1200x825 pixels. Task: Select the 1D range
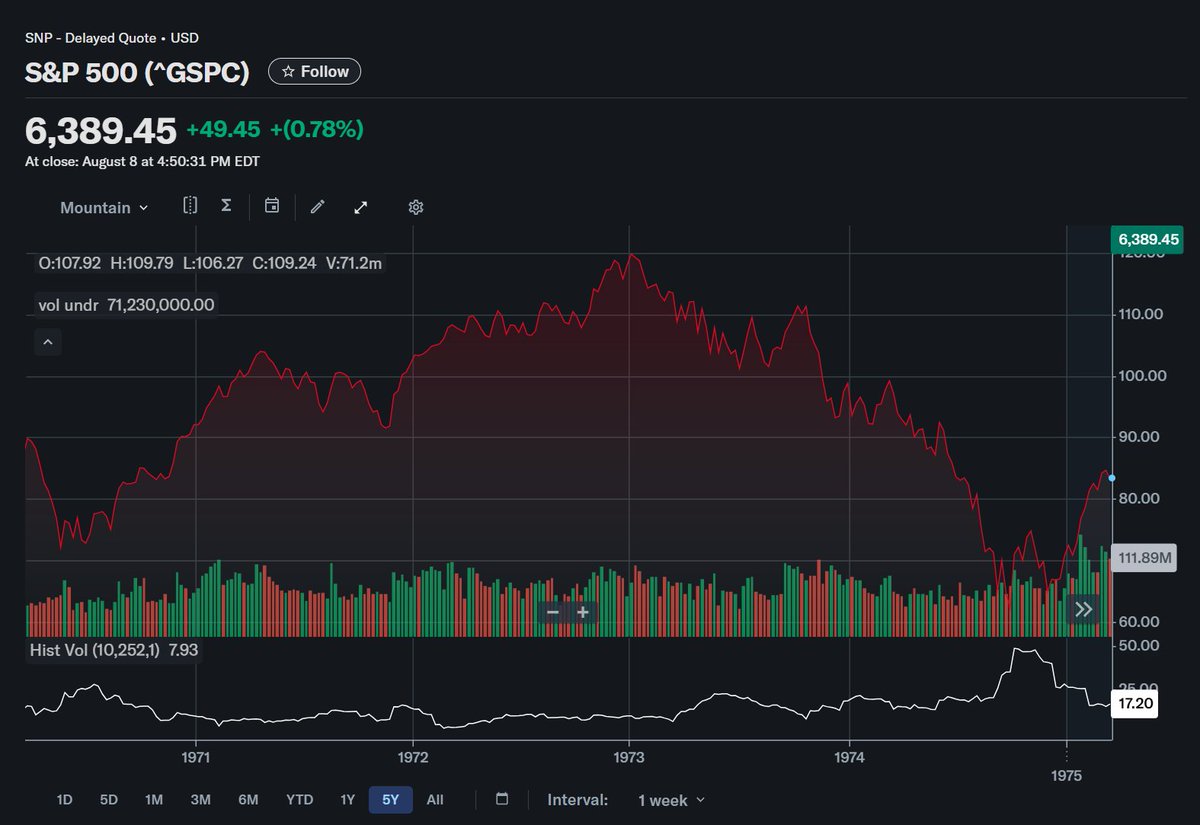[x=64, y=800]
